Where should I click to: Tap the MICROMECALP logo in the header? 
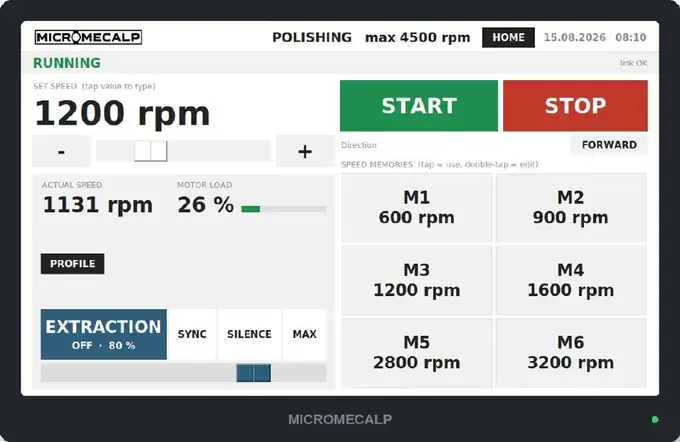88,37
